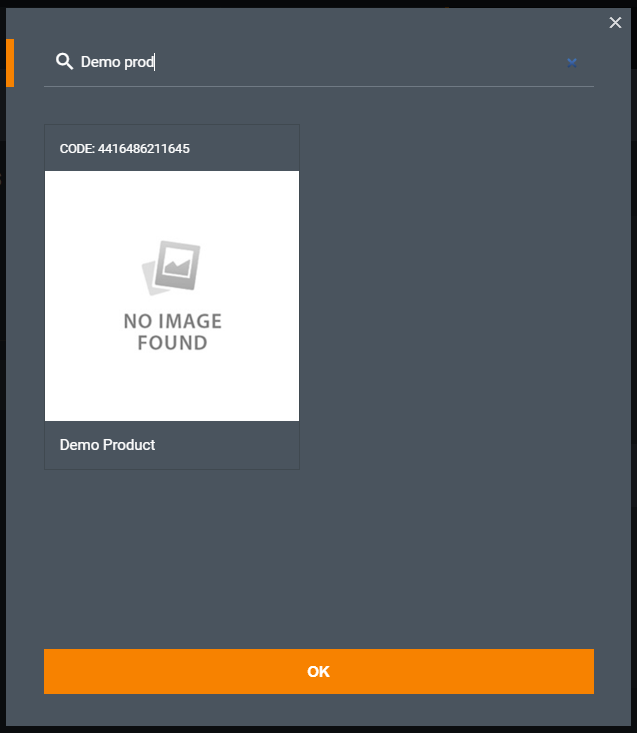Click the CODE: 4416486211645 header
The image size is (637, 733).
[172, 148]
